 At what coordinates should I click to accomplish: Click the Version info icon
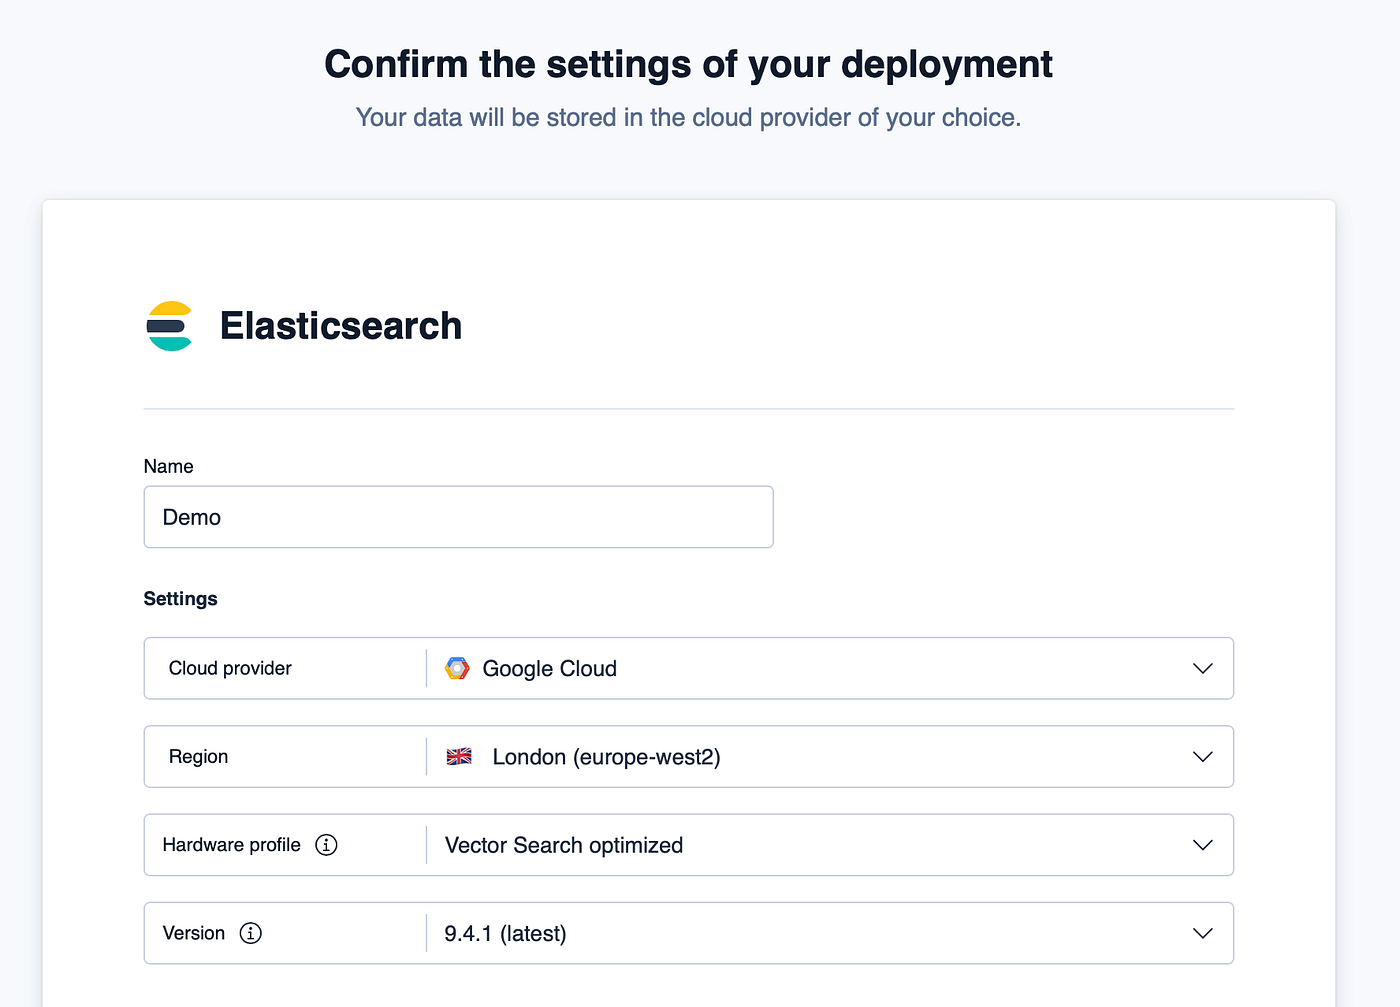(251, 933)
